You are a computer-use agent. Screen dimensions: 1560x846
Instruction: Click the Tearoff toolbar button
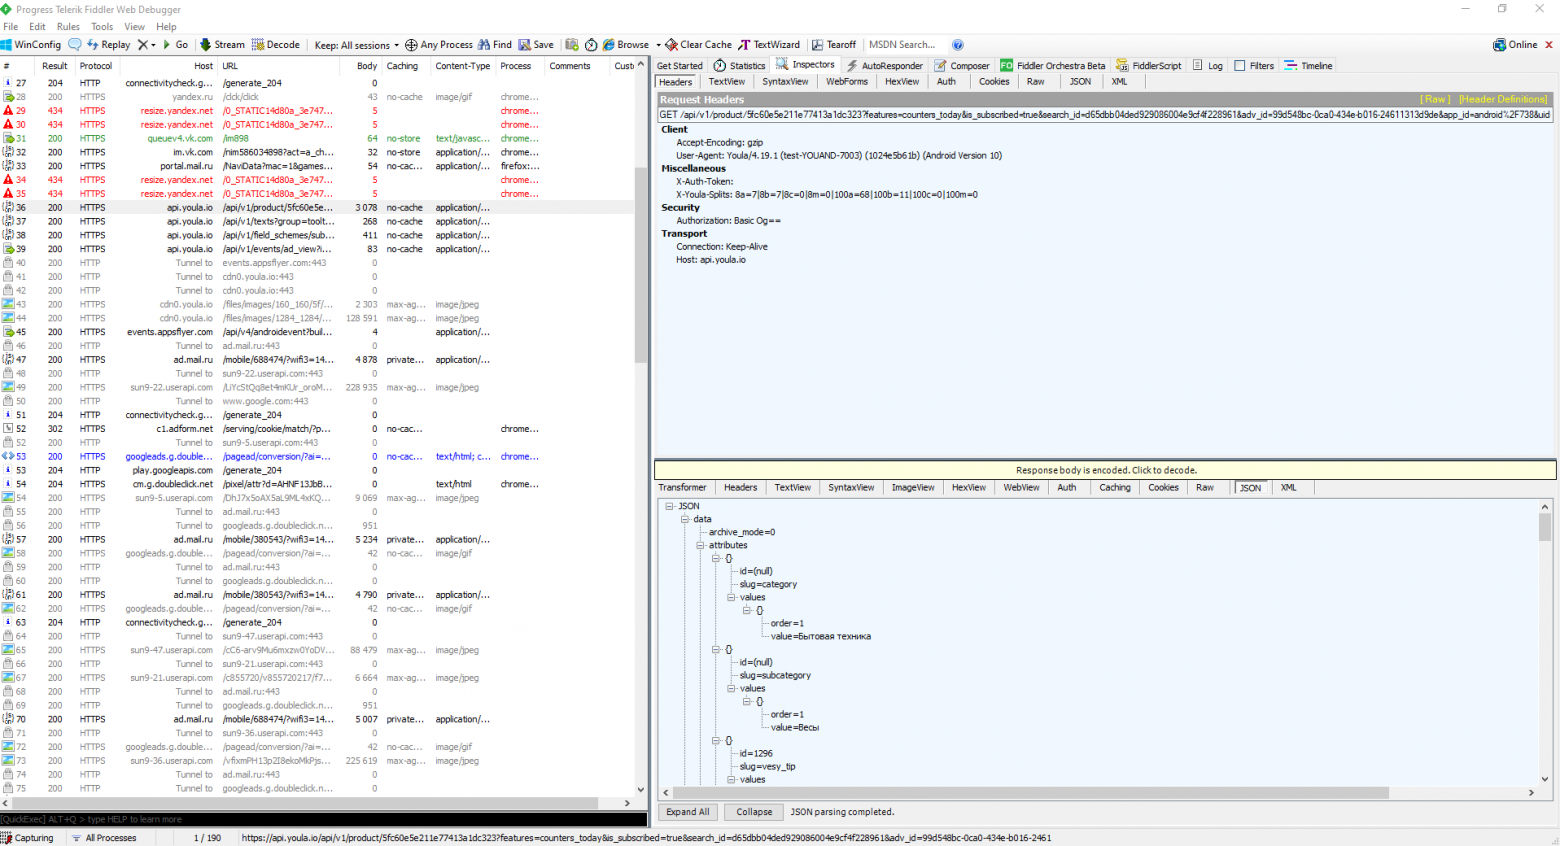(x=834, y=45)
